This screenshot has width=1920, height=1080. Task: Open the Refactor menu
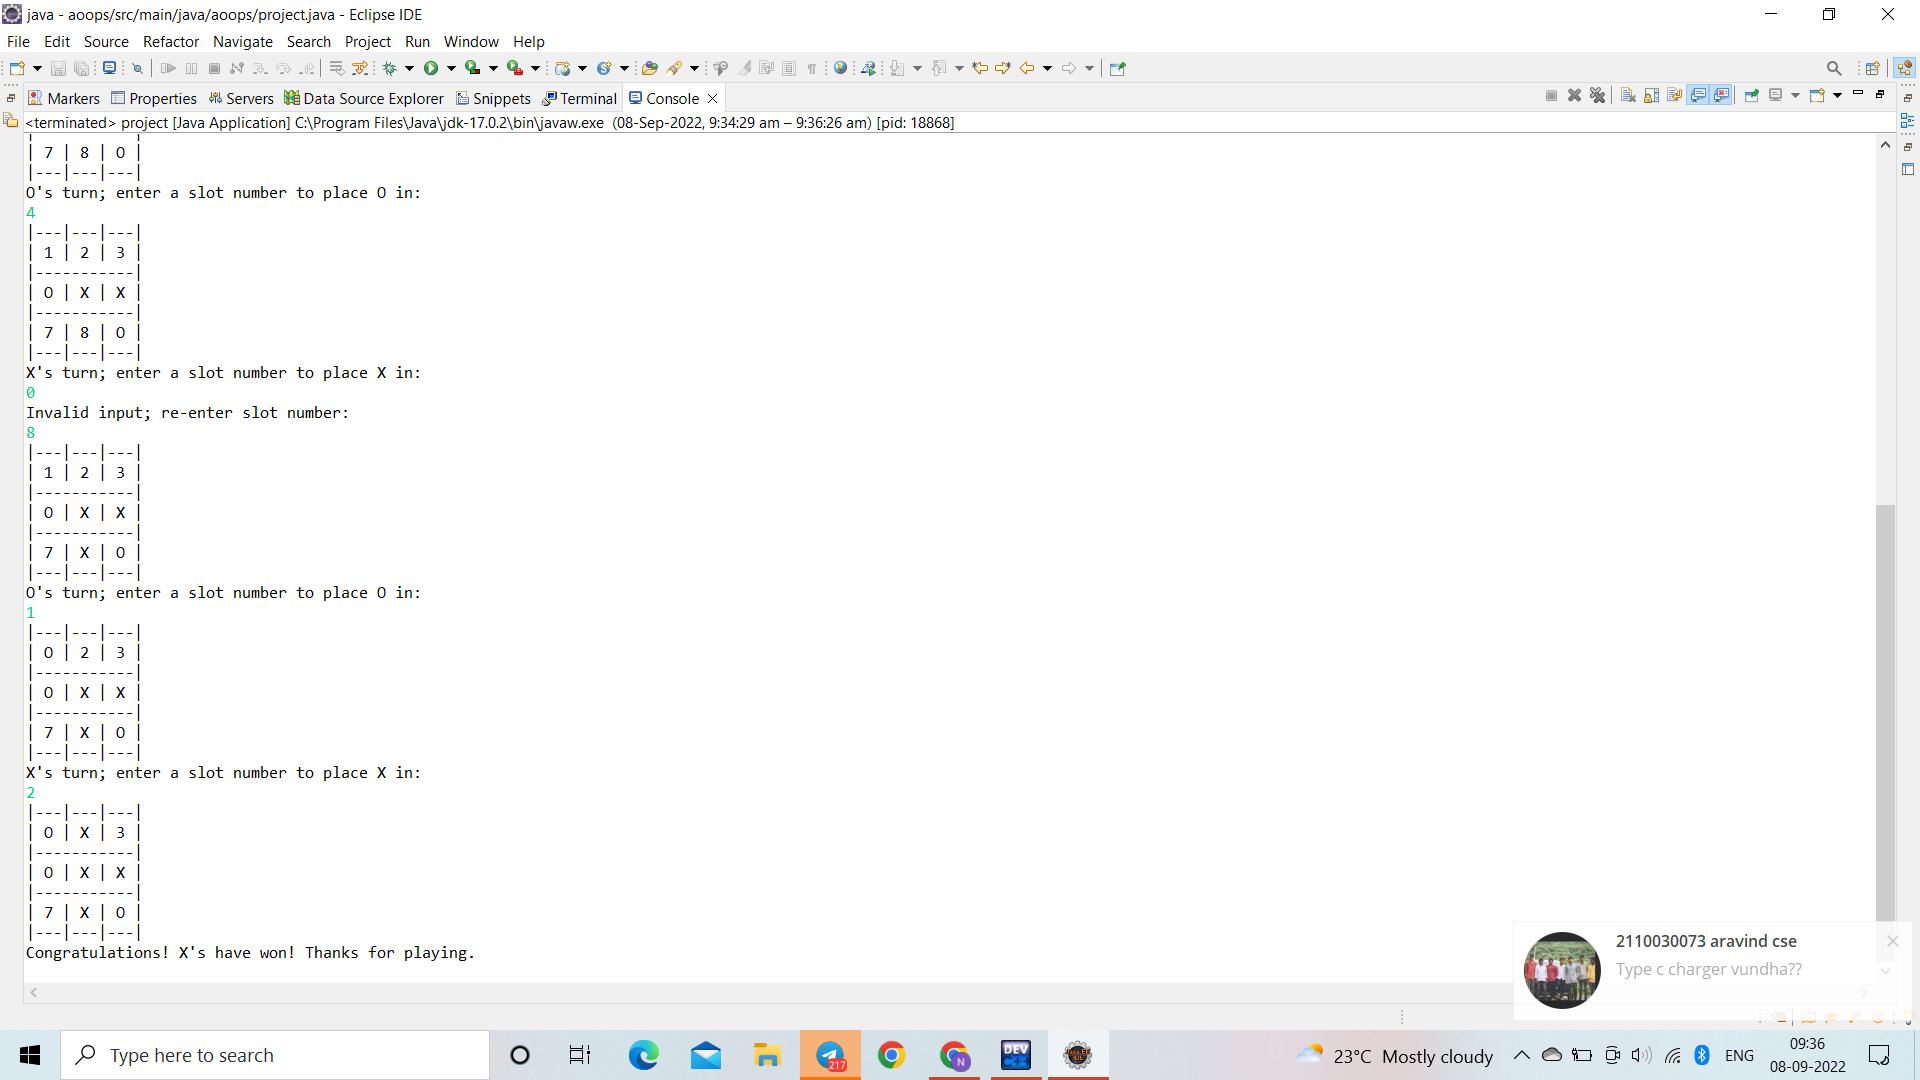tap(170, 41)
